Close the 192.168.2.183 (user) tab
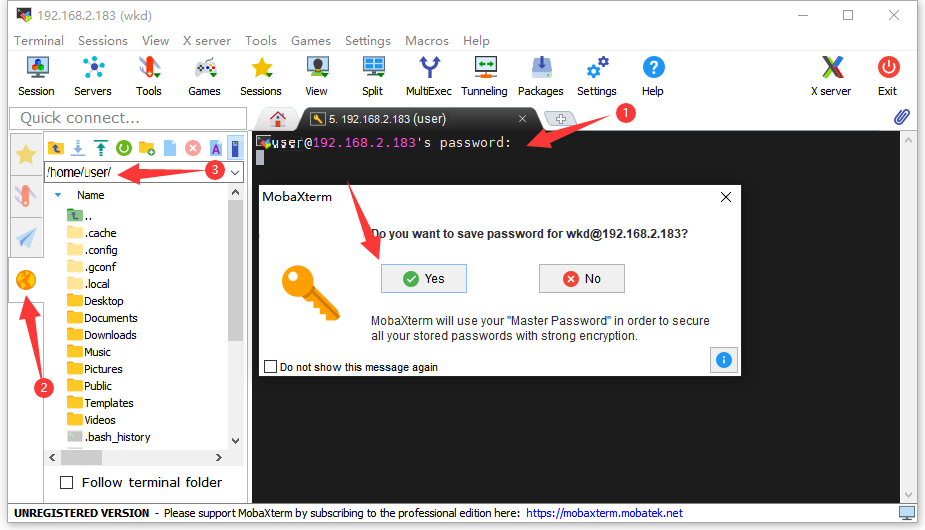925x530 pixels. click(522, 119)
